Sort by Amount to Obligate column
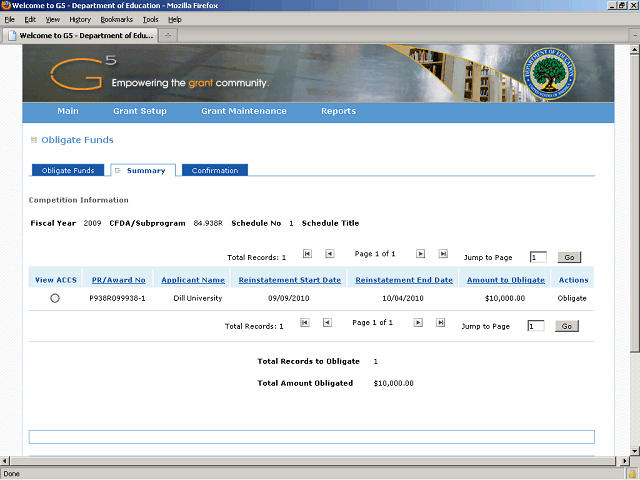640x480 pixels. (506, 280)
